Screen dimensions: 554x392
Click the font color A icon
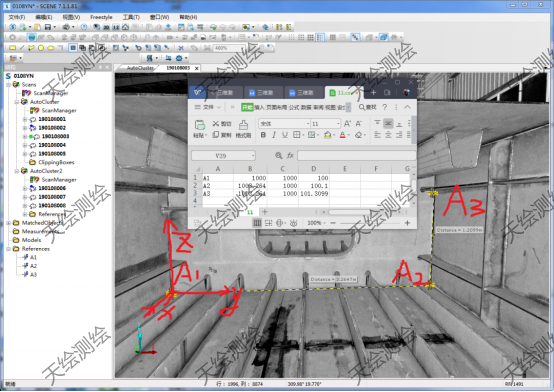pos(342,135)
